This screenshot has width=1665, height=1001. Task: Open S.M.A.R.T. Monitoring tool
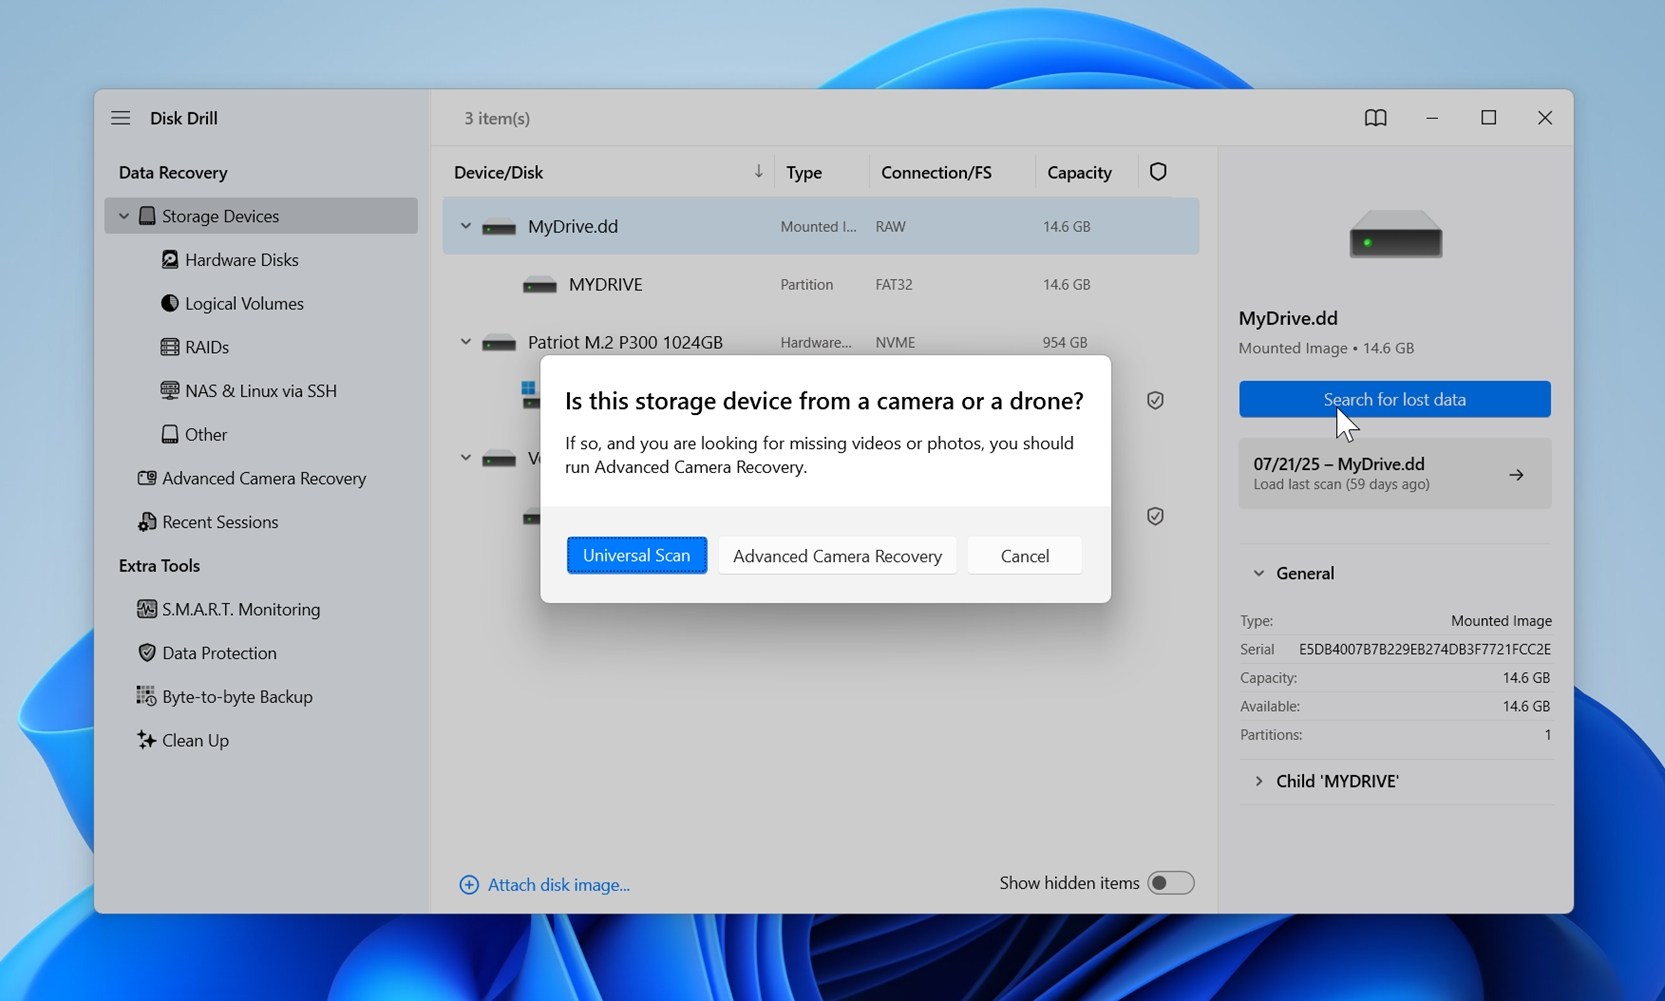(x=240, y=609)
